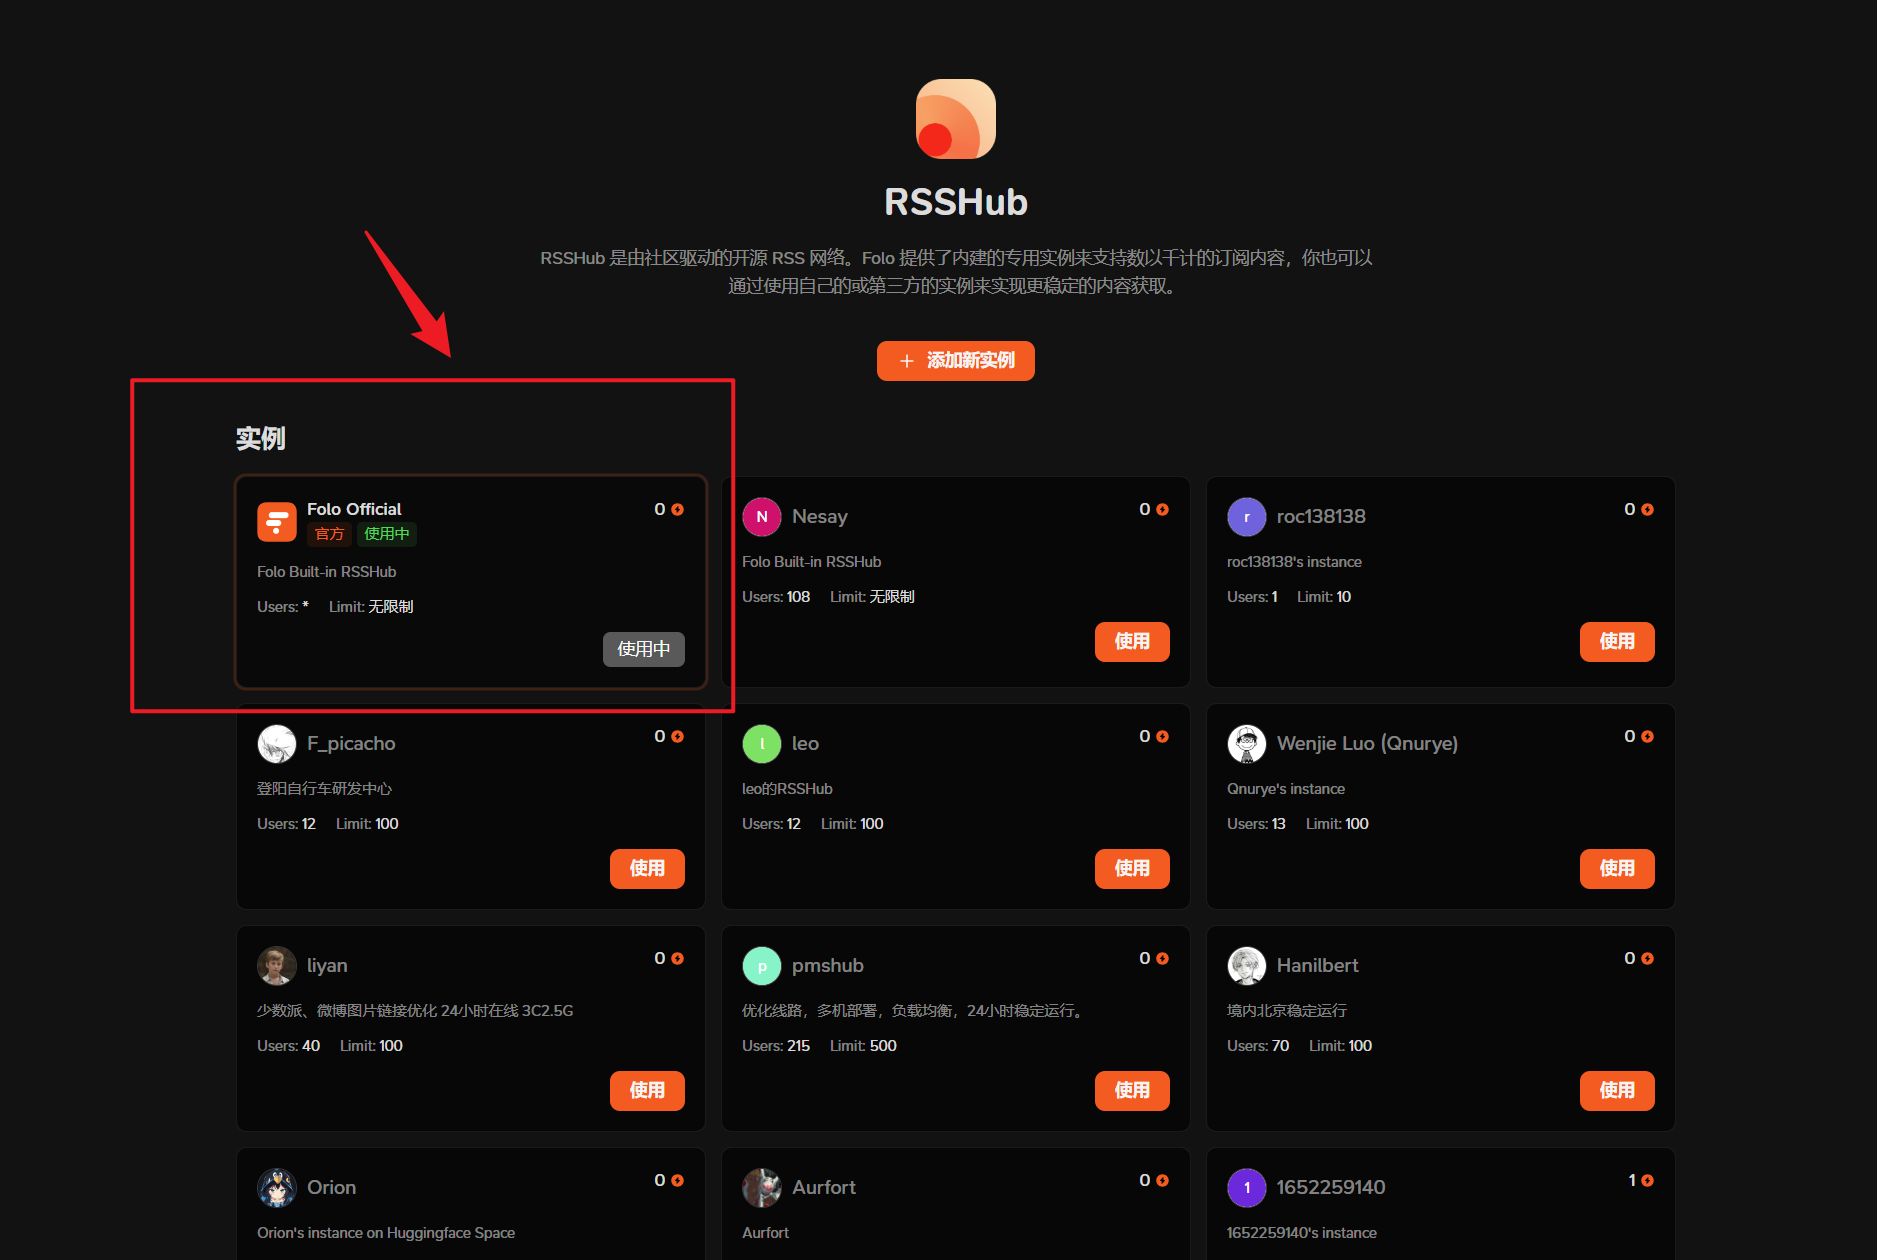Click the Aurfort card name
Viewport: 1877px width, 1260px height.
tap(824, 1188)
